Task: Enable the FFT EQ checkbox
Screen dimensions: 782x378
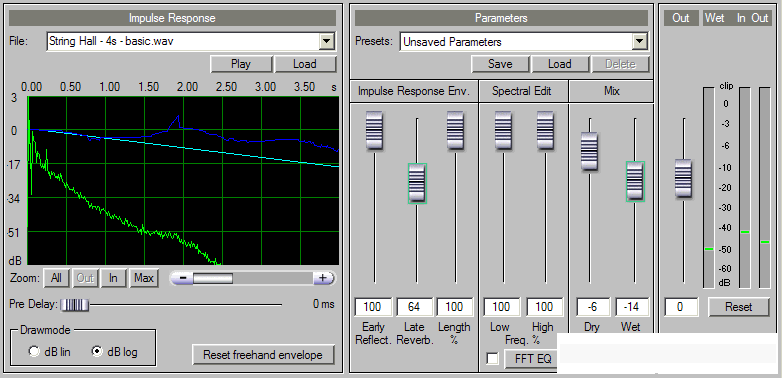Action: tap(492, 359)
